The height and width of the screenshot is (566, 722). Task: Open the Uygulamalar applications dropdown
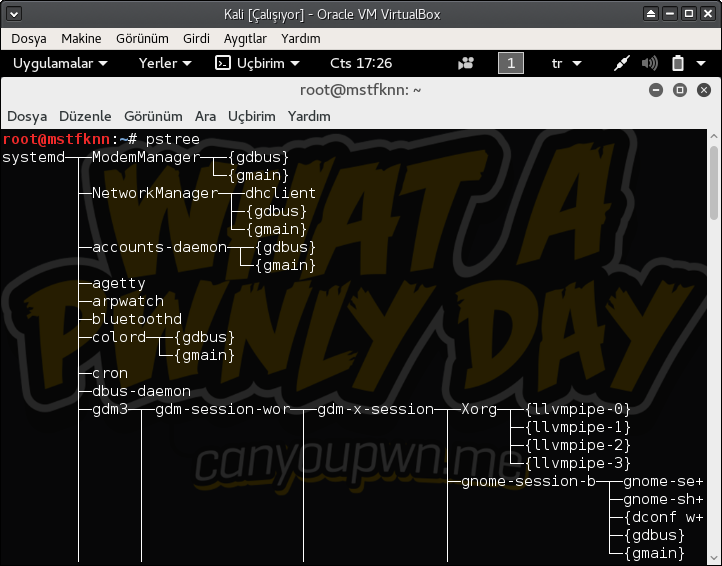tap(59, 63)
